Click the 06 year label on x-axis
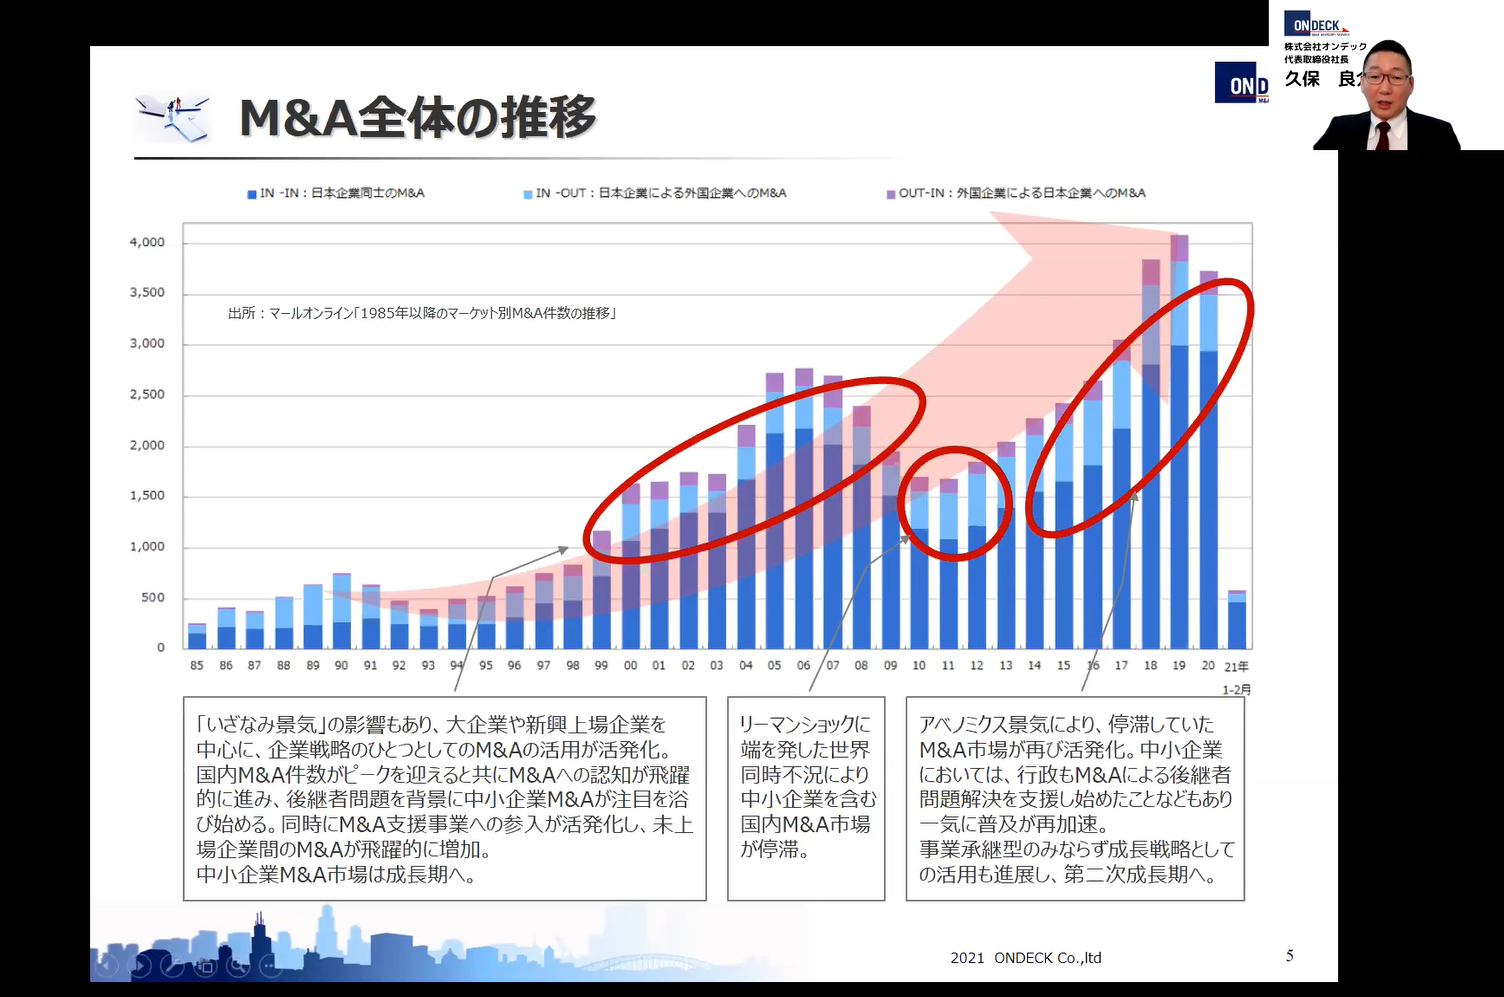The width and height of the screenshot is (1504, 997). 803,665
